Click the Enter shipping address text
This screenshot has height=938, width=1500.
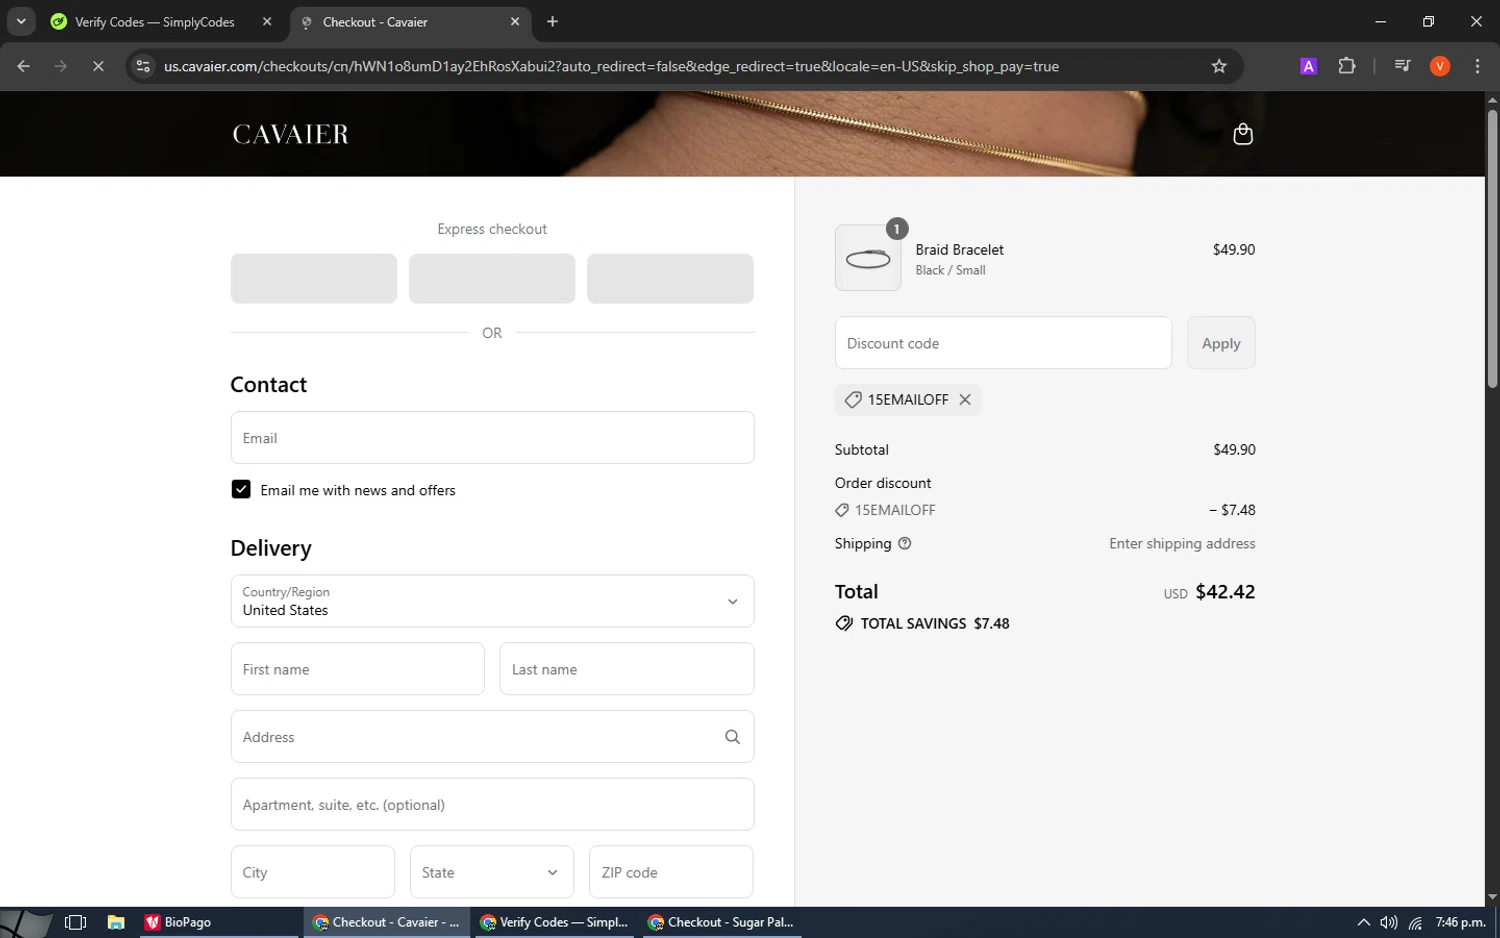(1182, 543)
